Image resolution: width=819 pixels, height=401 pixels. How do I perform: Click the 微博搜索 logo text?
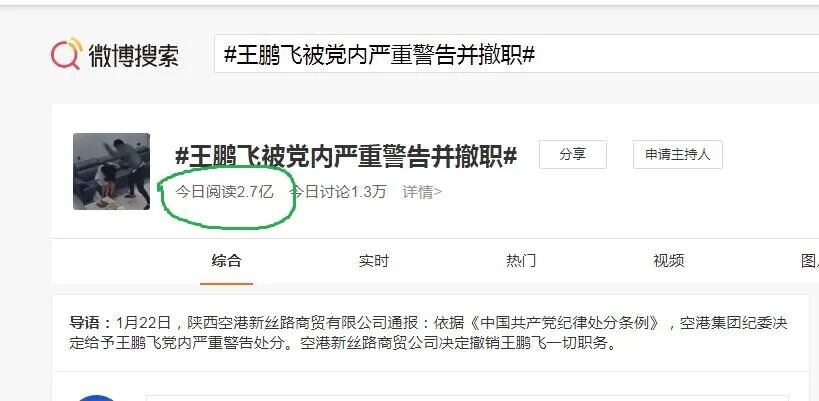(134, 55)
